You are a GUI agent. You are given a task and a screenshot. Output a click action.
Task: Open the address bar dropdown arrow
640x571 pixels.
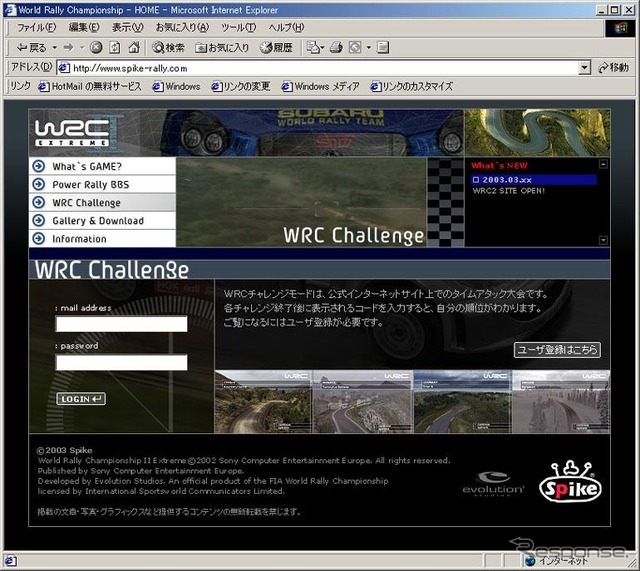tap(585, 68)
